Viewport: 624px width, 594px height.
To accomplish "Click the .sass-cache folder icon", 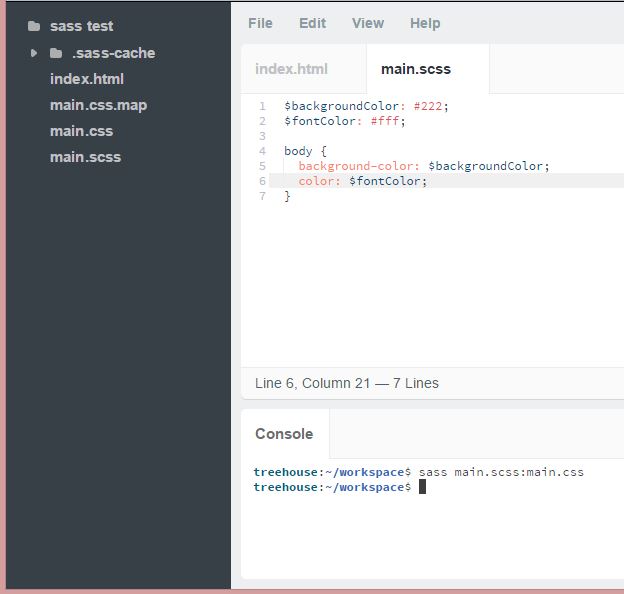I will [56, 53].
